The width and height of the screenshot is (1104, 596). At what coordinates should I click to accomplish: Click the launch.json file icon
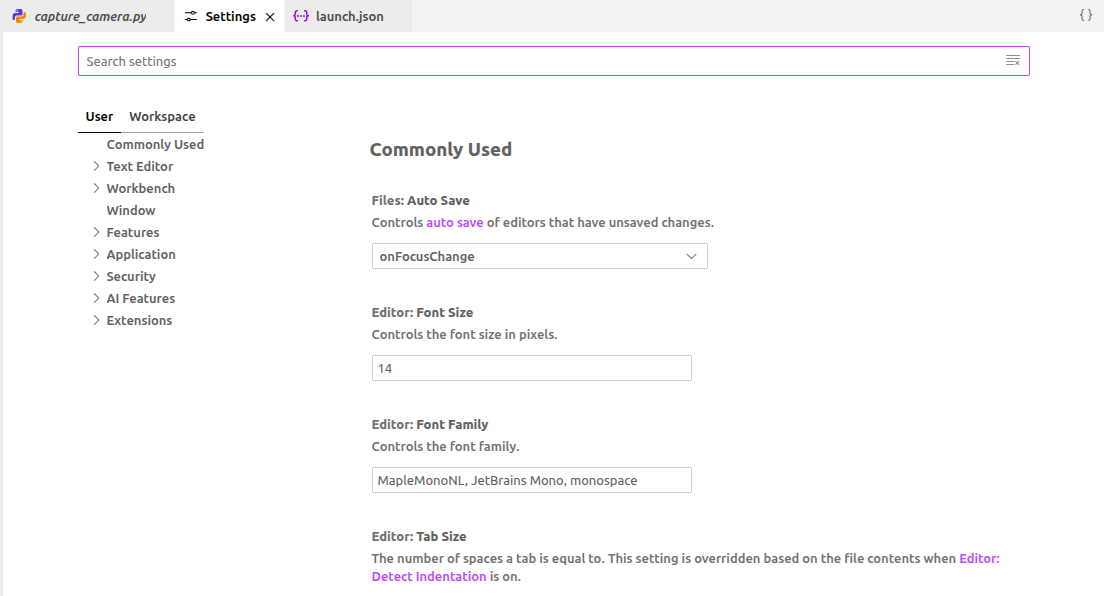click(300, 16)
